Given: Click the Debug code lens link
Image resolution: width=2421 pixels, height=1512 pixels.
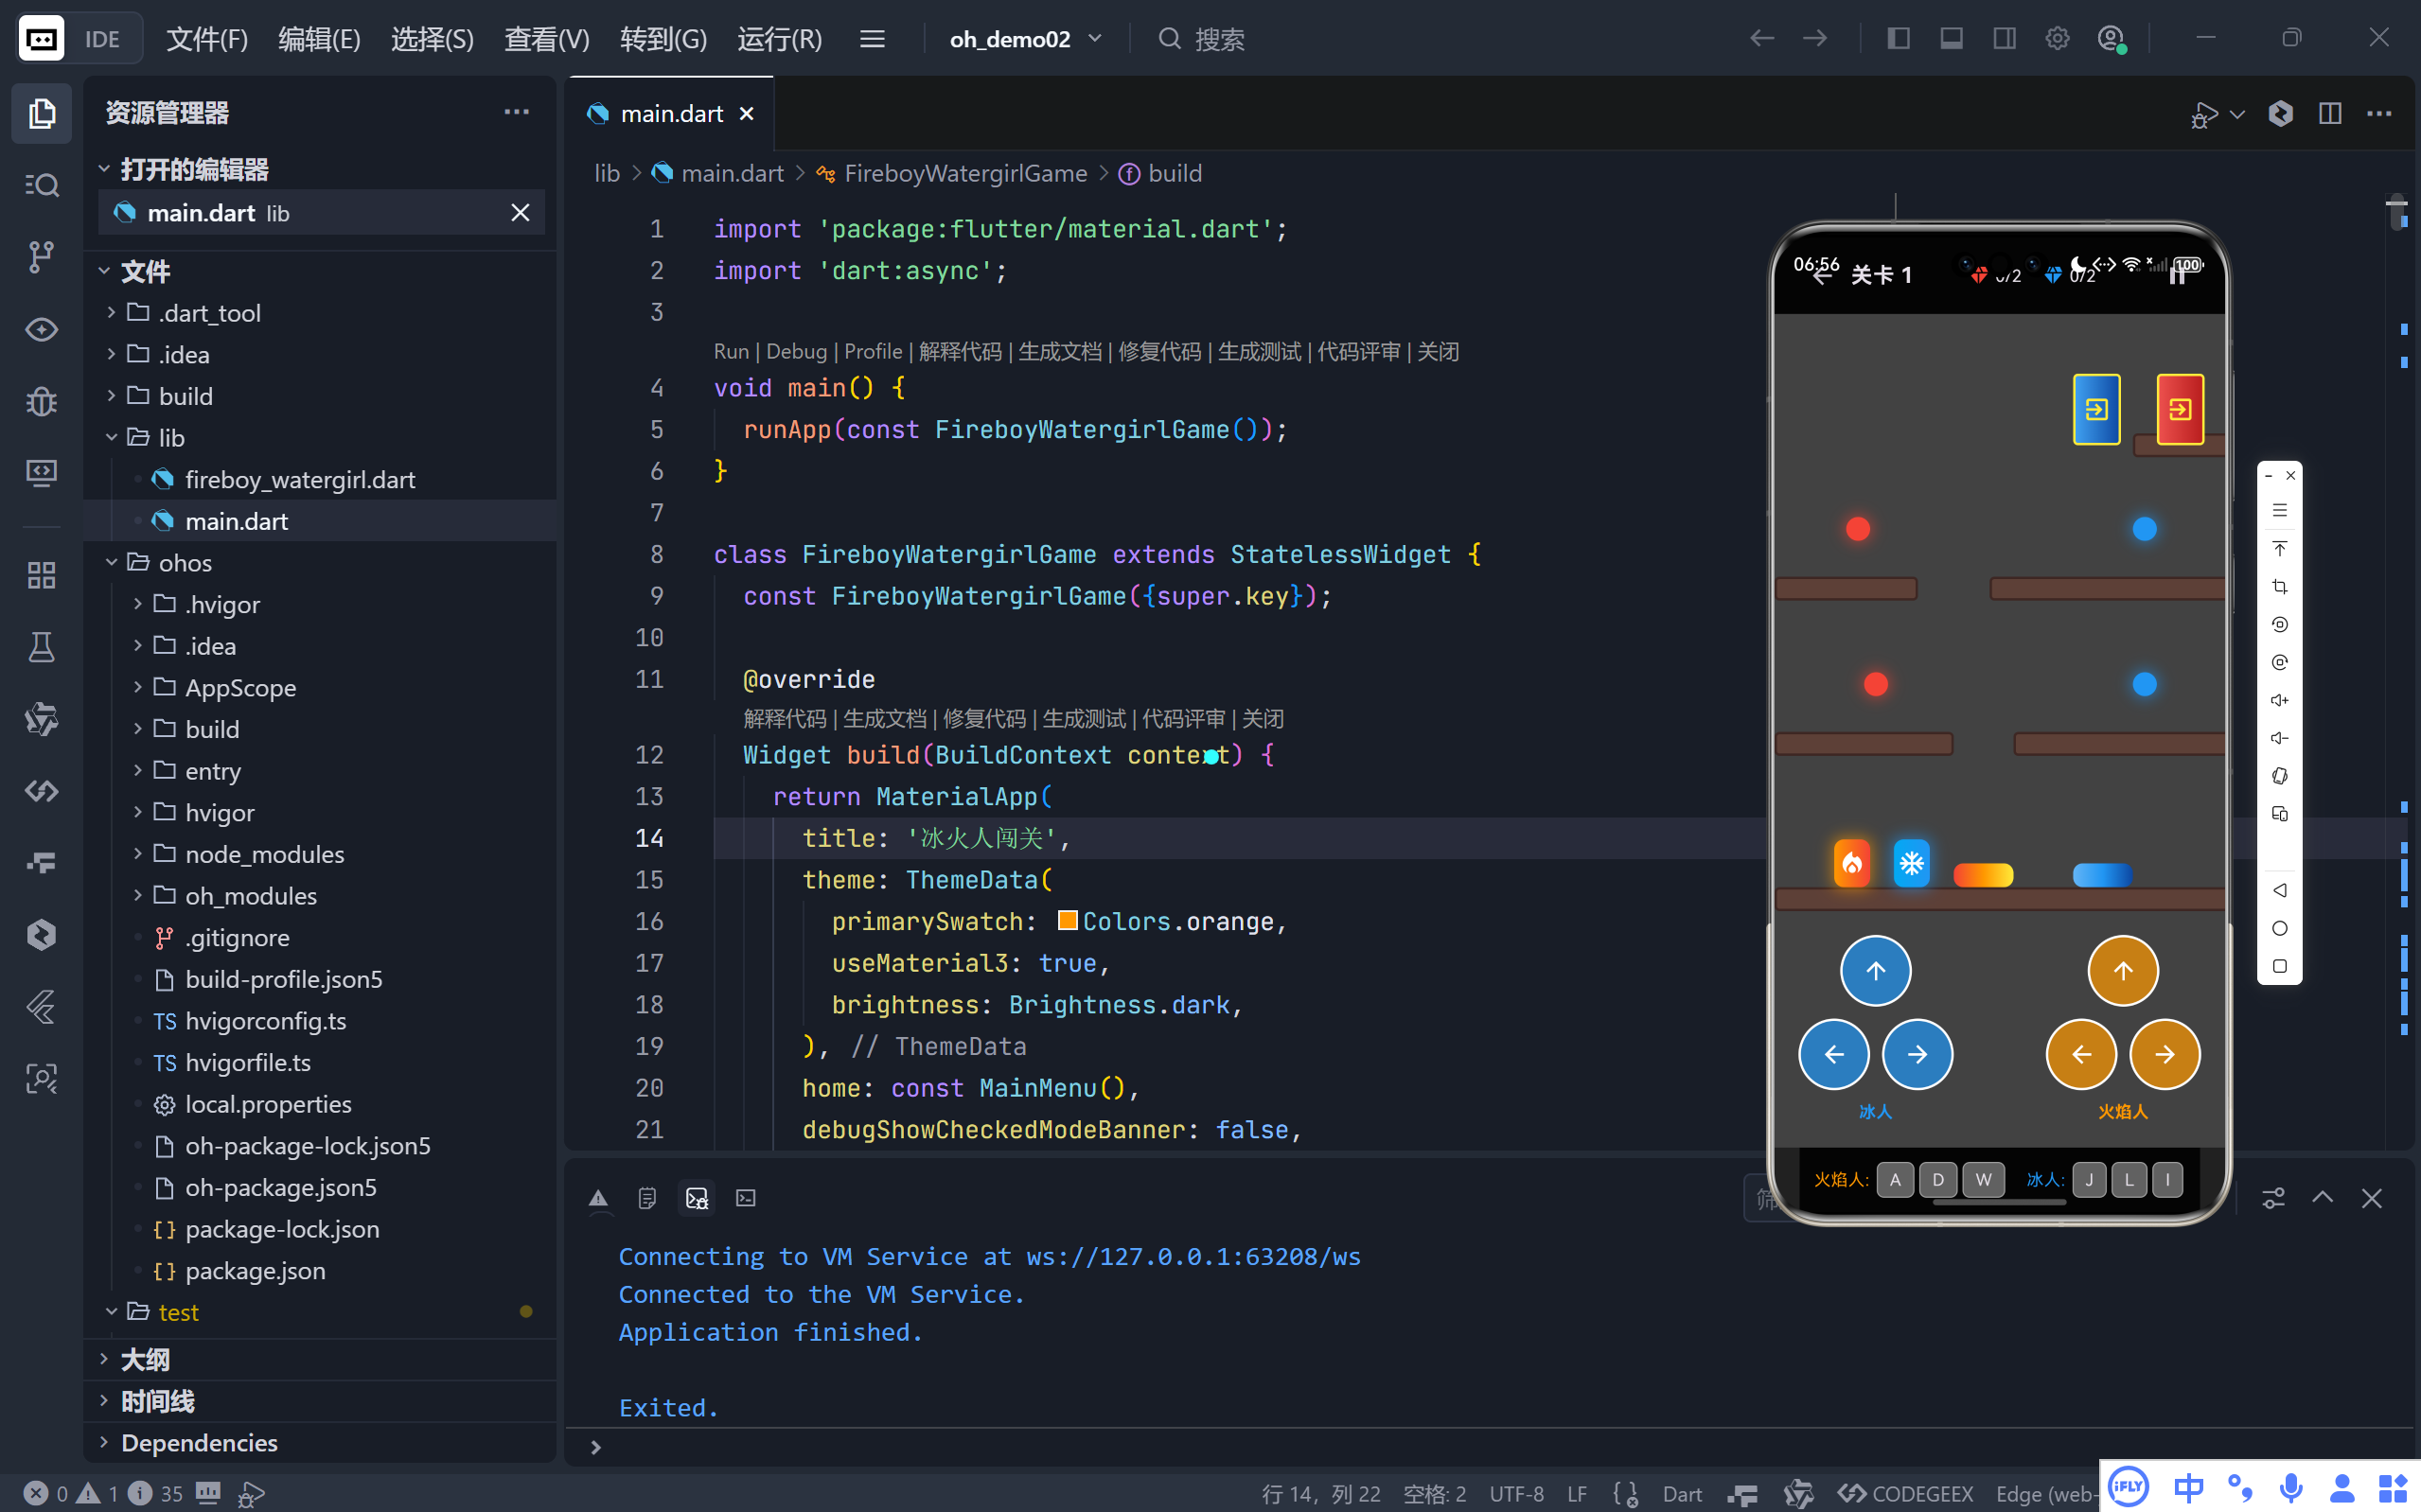Looking at the screenshot, I should click(796, 352).
